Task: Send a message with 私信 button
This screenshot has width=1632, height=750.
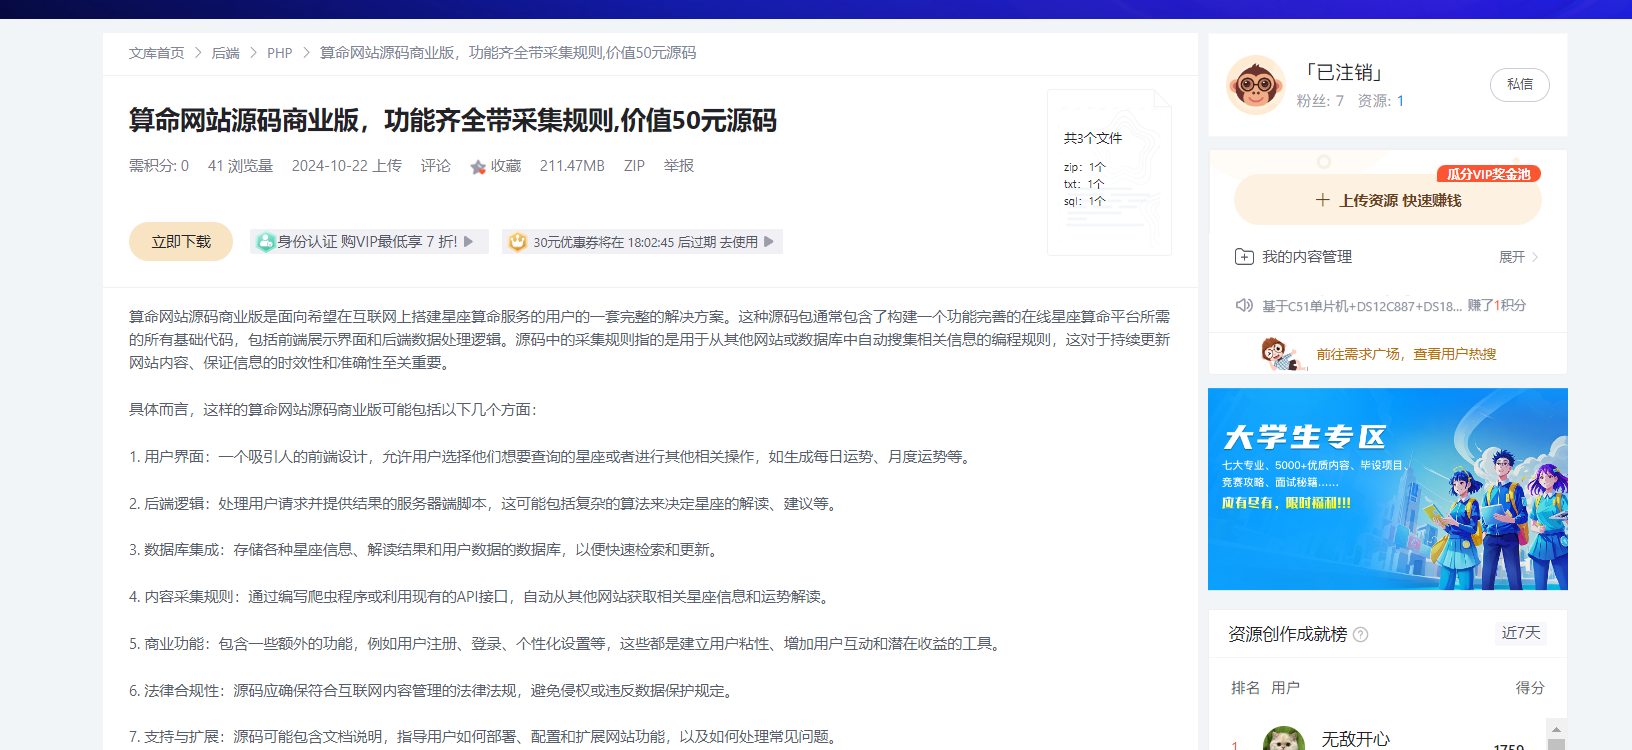Action: (x=1520, y=85)
